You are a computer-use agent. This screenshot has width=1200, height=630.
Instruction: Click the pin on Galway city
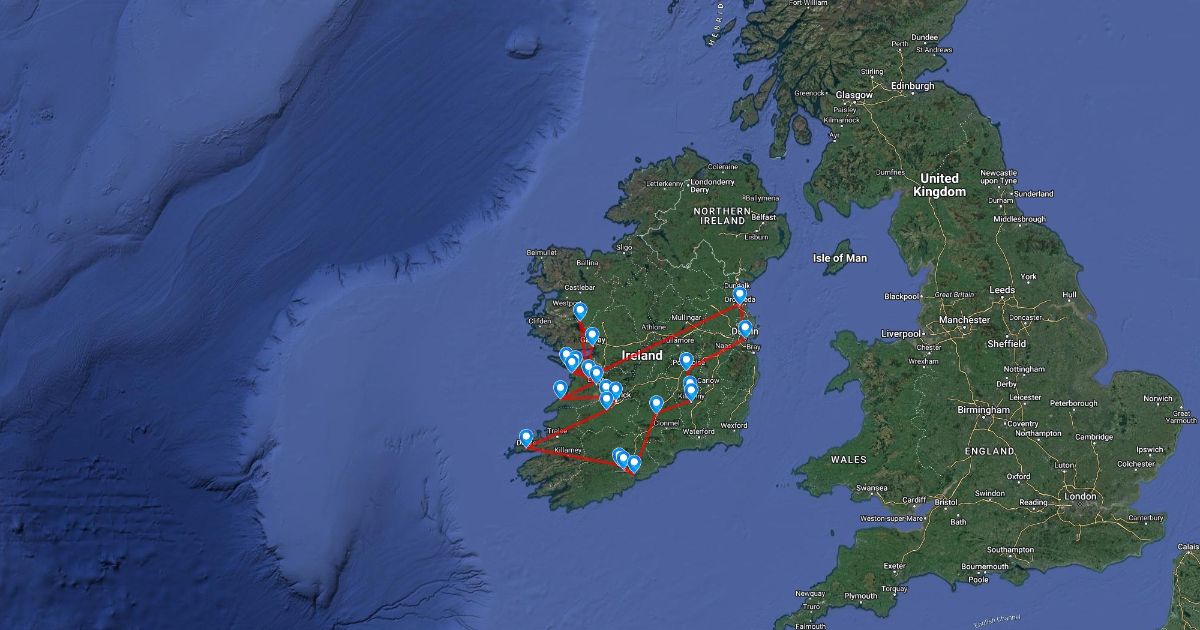(x=592, y=336)
